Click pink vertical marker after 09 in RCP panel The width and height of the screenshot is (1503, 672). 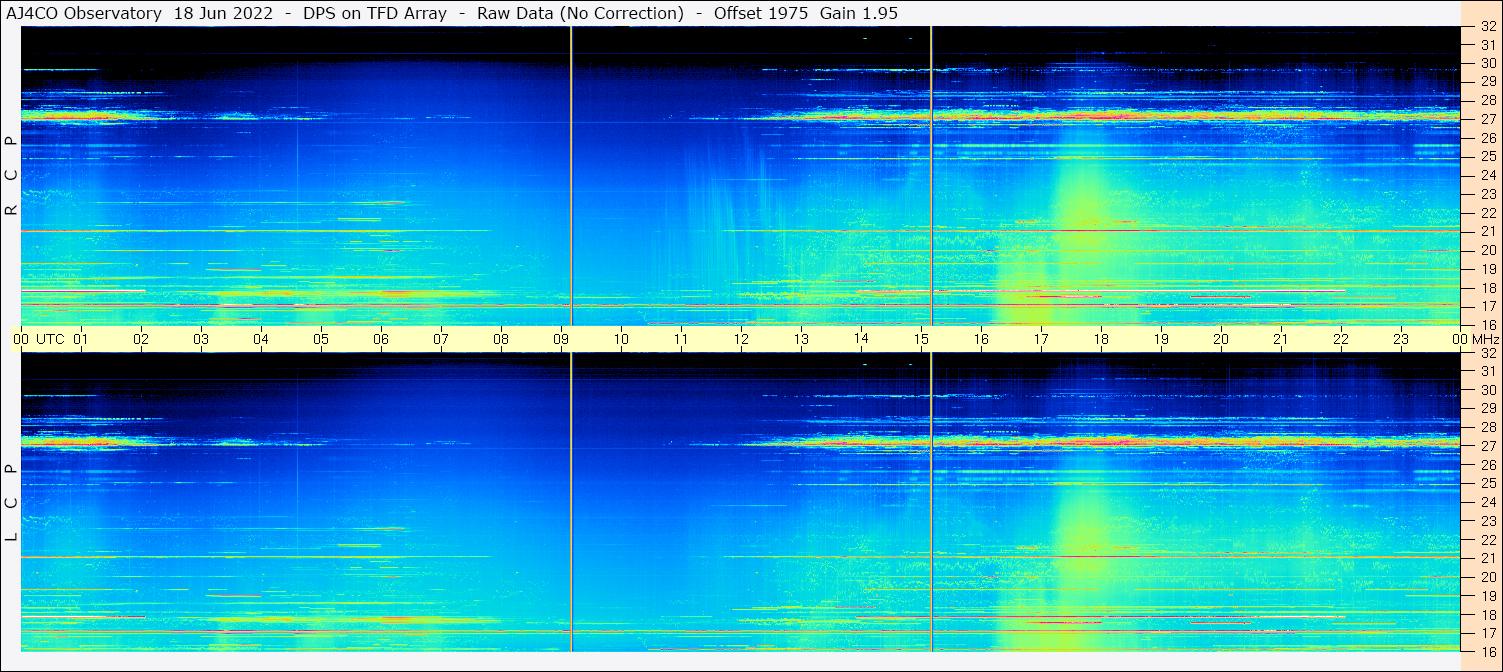(571, 176)
